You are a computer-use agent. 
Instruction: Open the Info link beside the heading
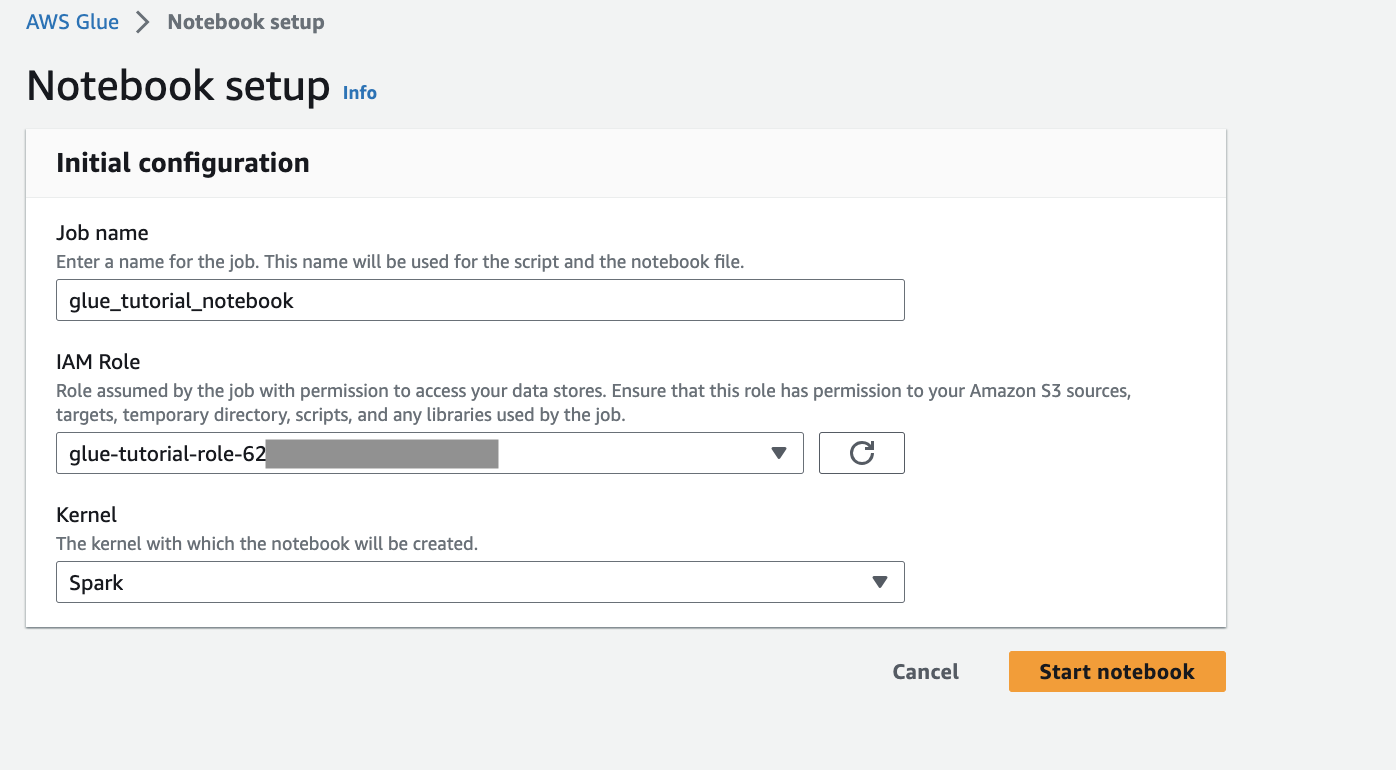[x=359, y=93]
